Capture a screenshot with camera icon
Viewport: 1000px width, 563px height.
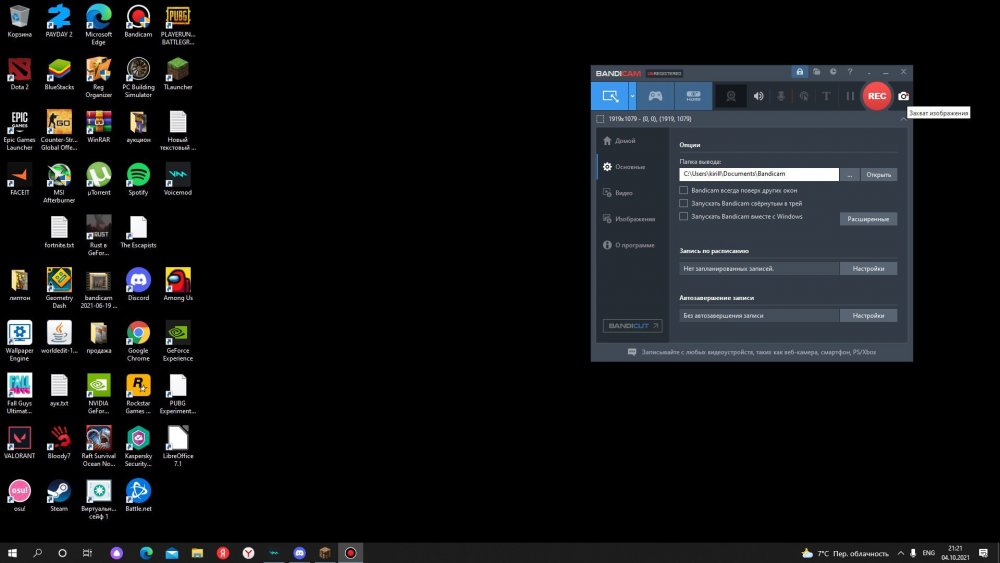click(x=903, y=96)
